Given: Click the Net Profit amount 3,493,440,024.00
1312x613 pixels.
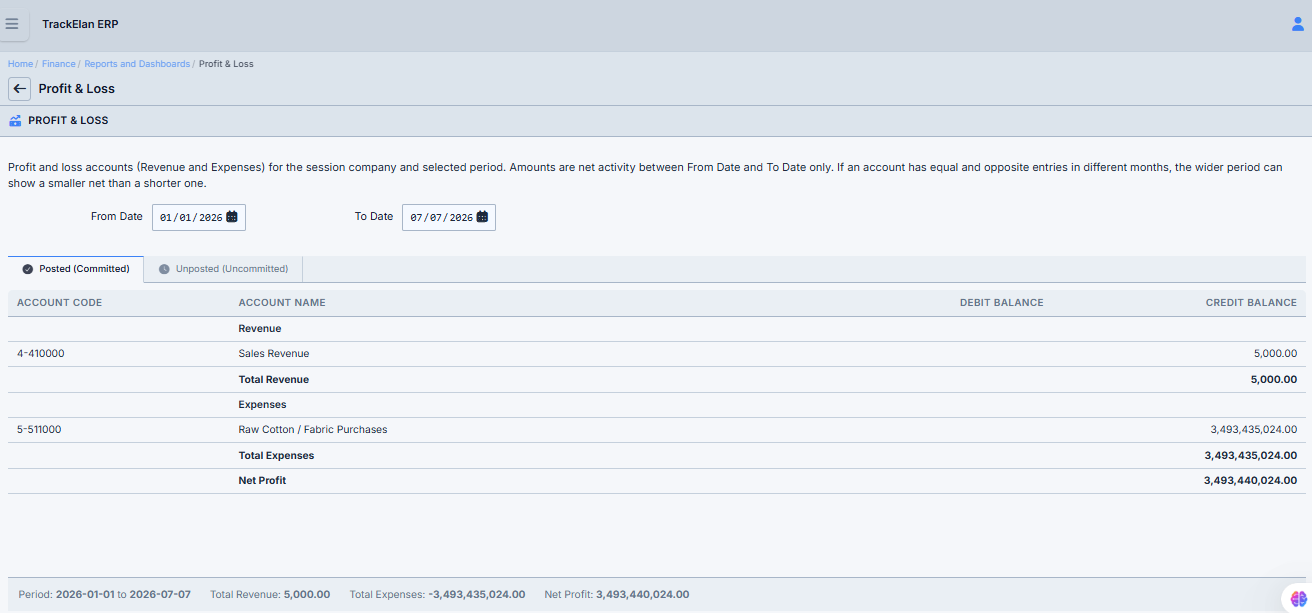Looking at the screenshot, I should pyautogui.click(x=1250, y=481).
